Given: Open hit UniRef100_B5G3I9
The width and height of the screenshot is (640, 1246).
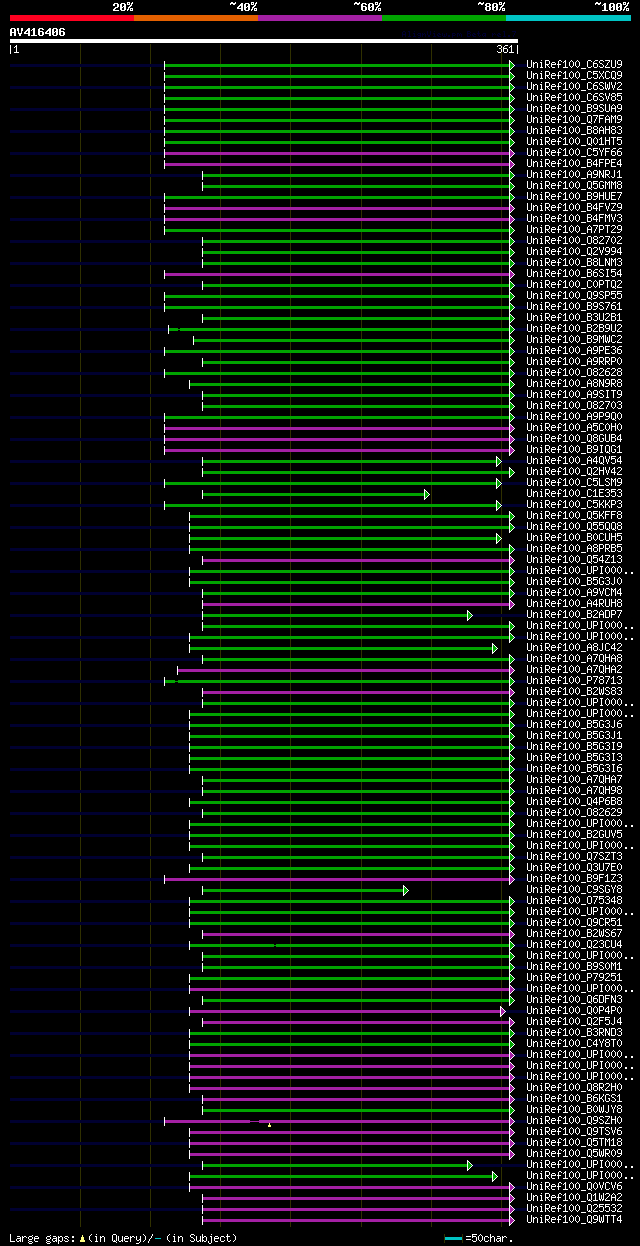Looking at the screenshot, I should pyautogui.click(x=574, y=747).
